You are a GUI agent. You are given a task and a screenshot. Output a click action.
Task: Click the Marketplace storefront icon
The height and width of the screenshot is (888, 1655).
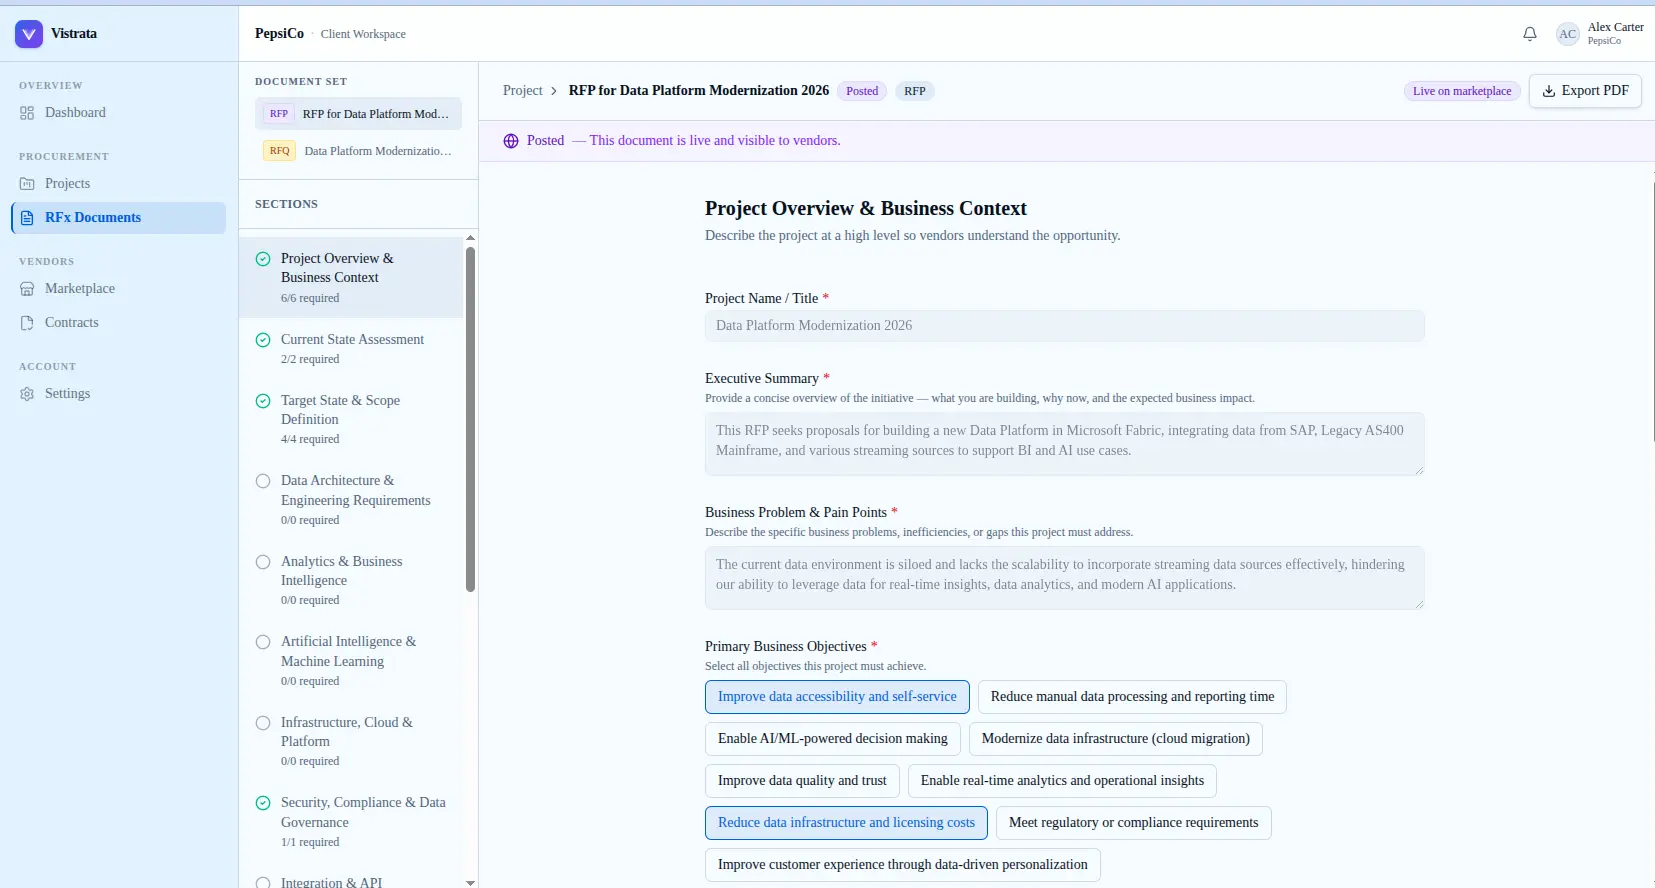pos(27,289)
